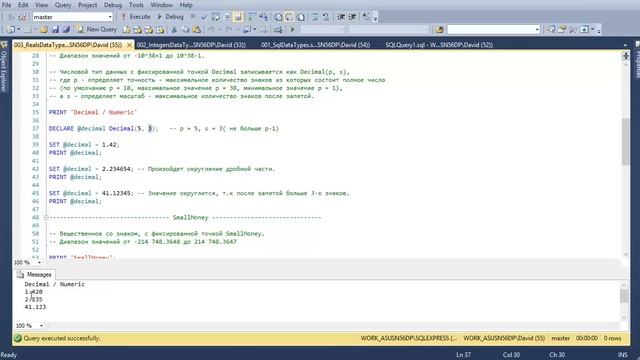640x360 pixels.
Task: Click the Debug button
Action: pos(170,17)
